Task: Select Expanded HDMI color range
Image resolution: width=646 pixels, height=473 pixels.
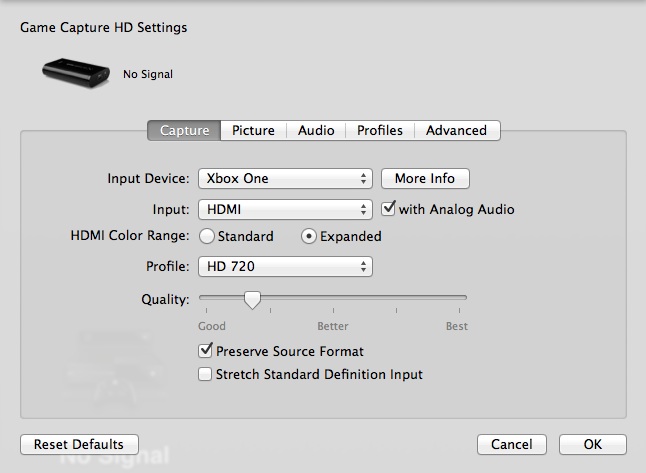Action: pyautogui.click(x=309, y=237)
